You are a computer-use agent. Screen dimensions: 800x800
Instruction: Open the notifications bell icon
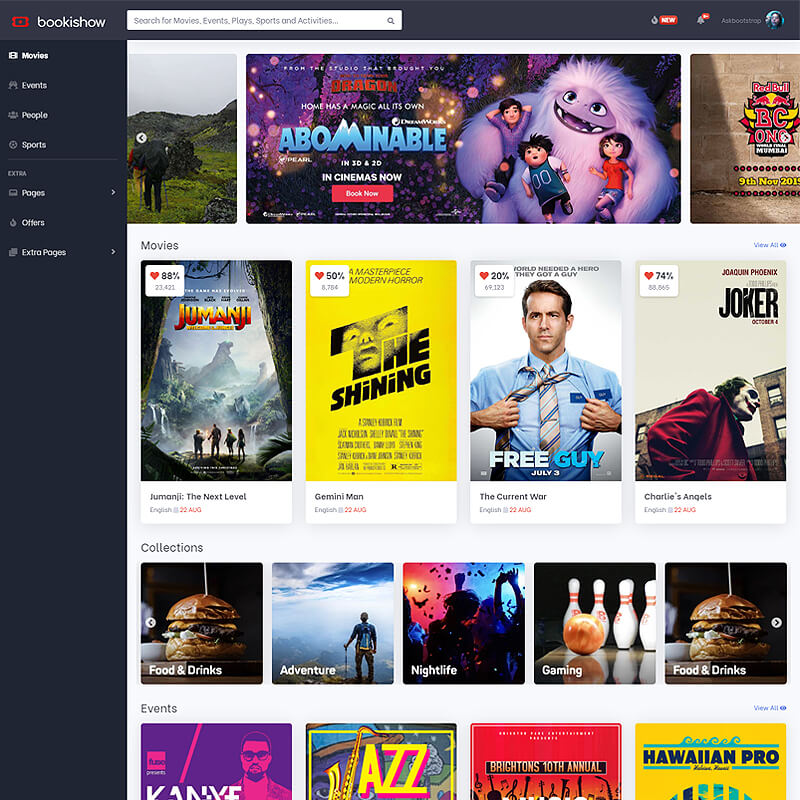point(702,20)
